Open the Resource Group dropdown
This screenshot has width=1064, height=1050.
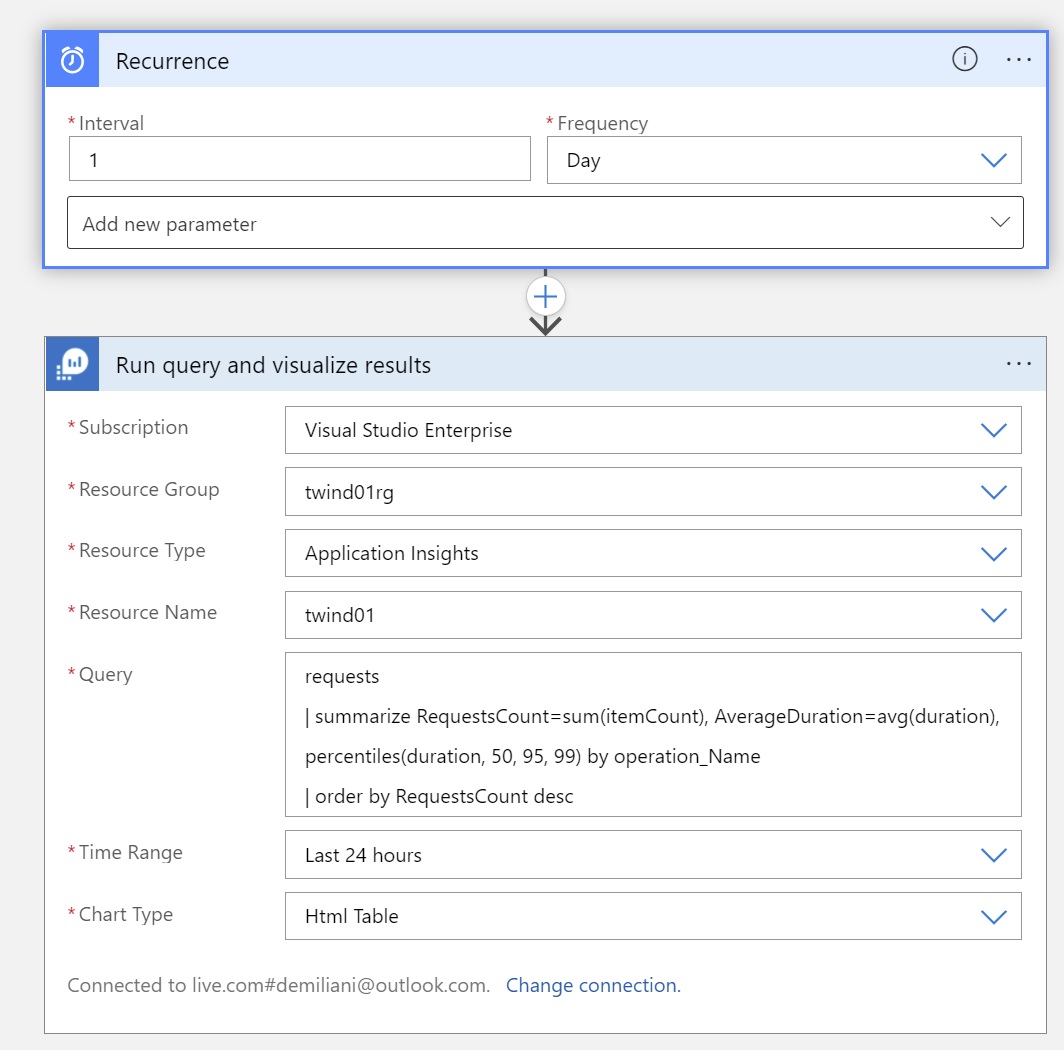click(x=652, y=492)
